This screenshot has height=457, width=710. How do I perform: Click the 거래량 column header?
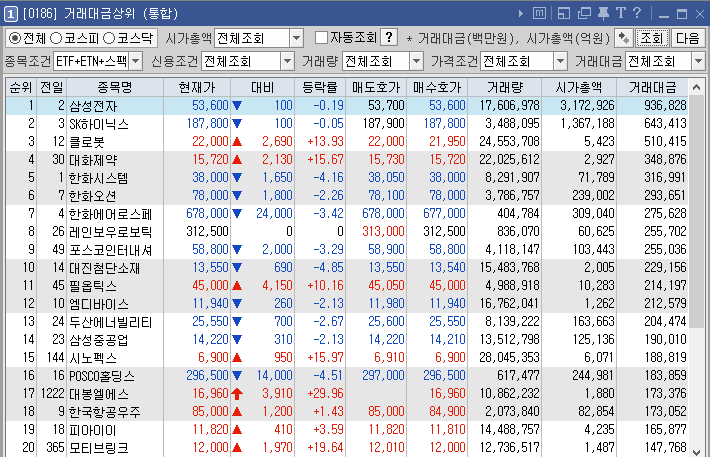click(504, 87)
